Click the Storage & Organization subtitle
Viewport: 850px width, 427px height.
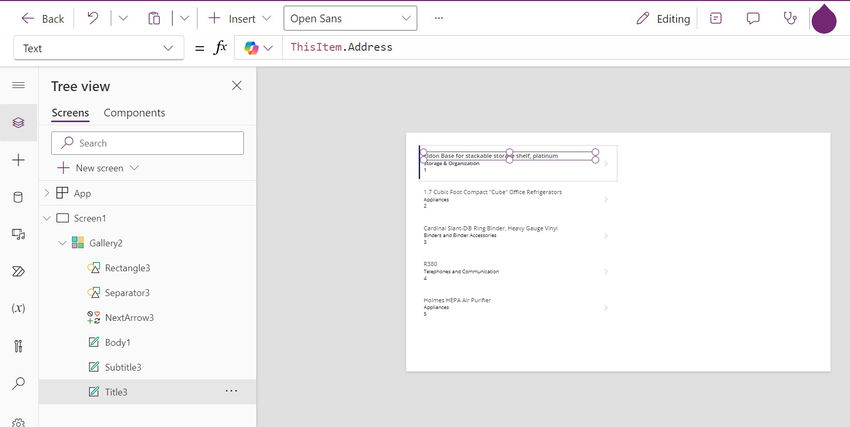pyautogui.click(x=452, y=163)
